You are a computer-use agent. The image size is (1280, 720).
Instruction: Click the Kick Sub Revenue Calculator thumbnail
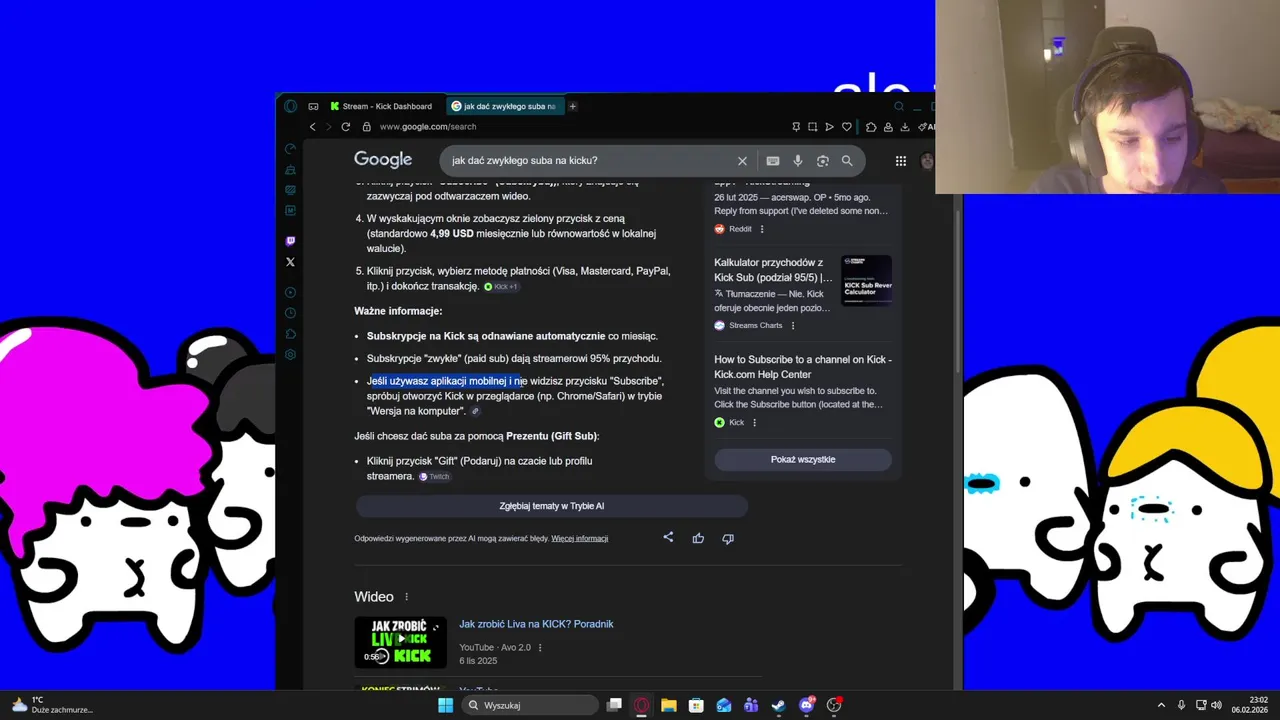click(x=866, y=280)
